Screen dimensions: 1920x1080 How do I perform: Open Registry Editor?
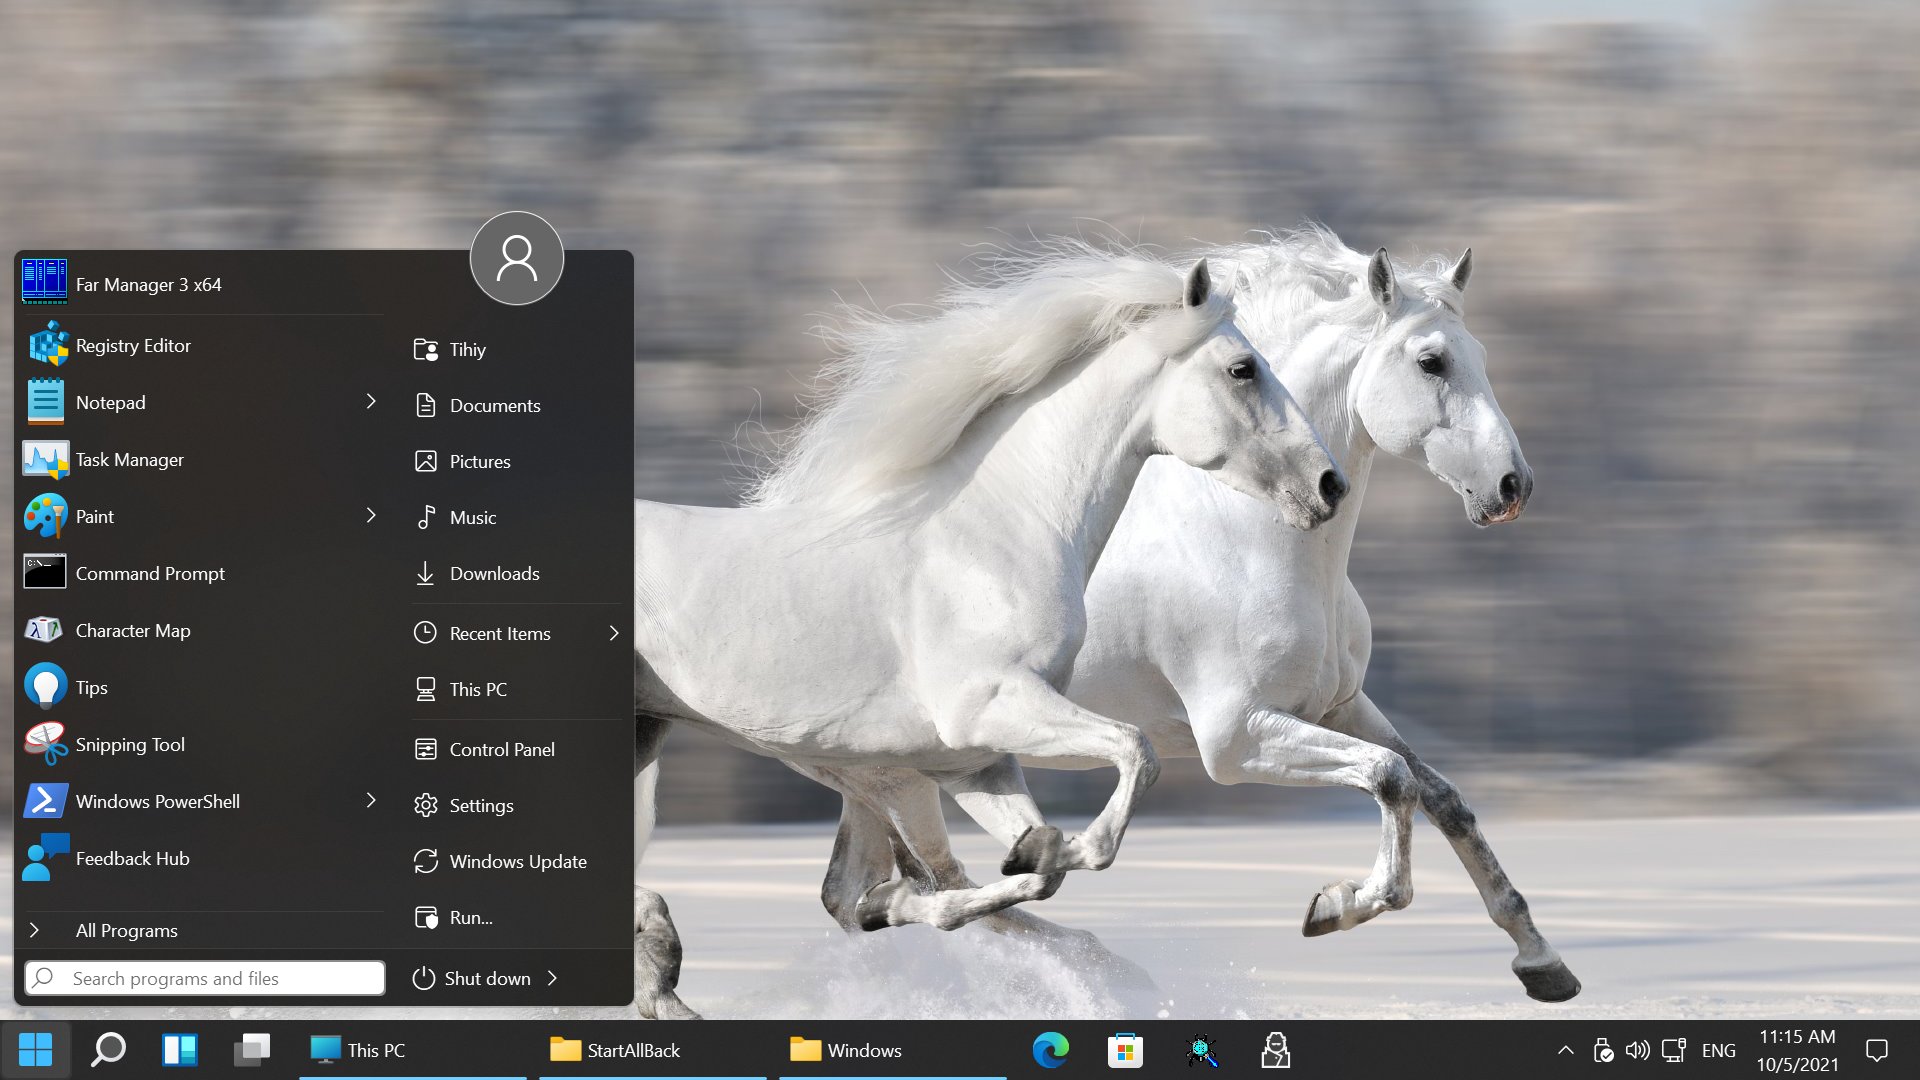coord(132,344)
